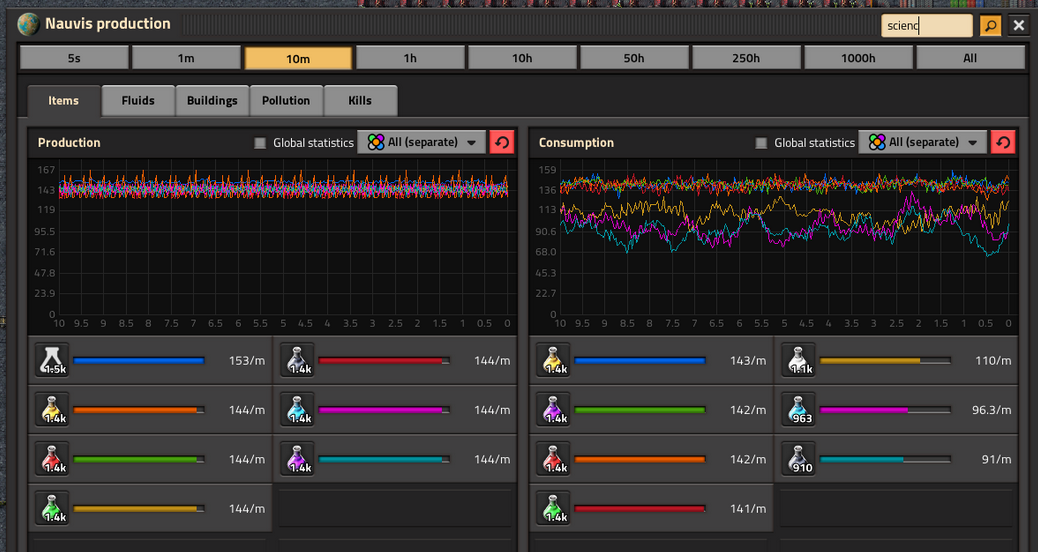Image resolution: width=1038 pixels, height=552 pixels.
Task: Click the Nauvis production title text
Action: click(108, 24)
